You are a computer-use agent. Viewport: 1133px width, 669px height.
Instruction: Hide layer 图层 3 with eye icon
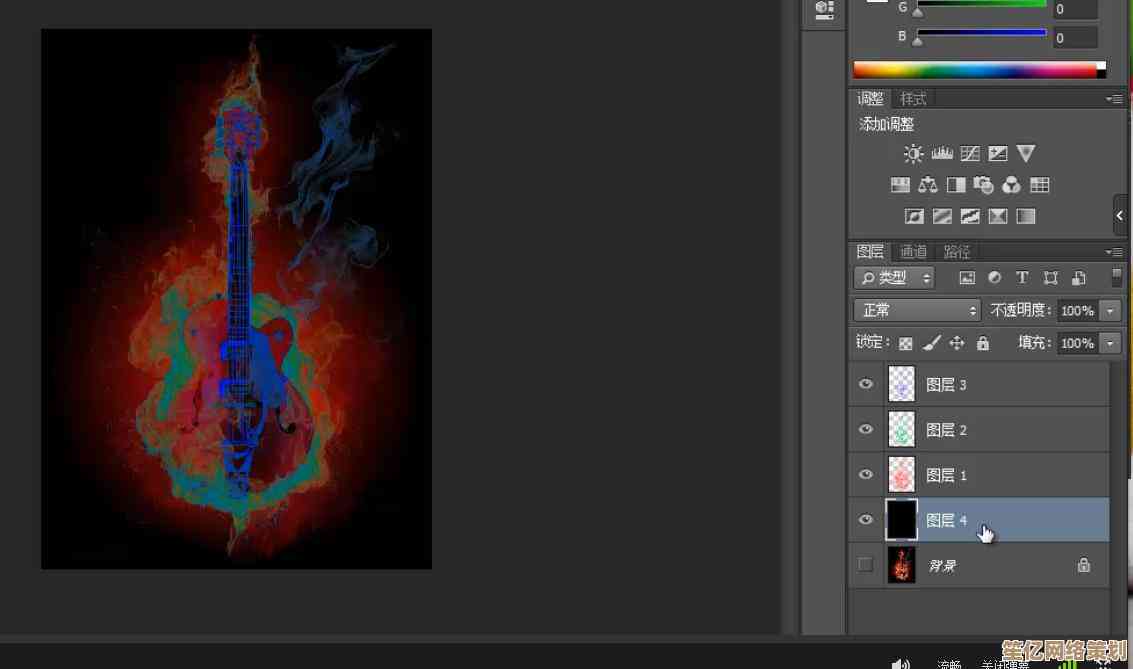tap(866, 384)
